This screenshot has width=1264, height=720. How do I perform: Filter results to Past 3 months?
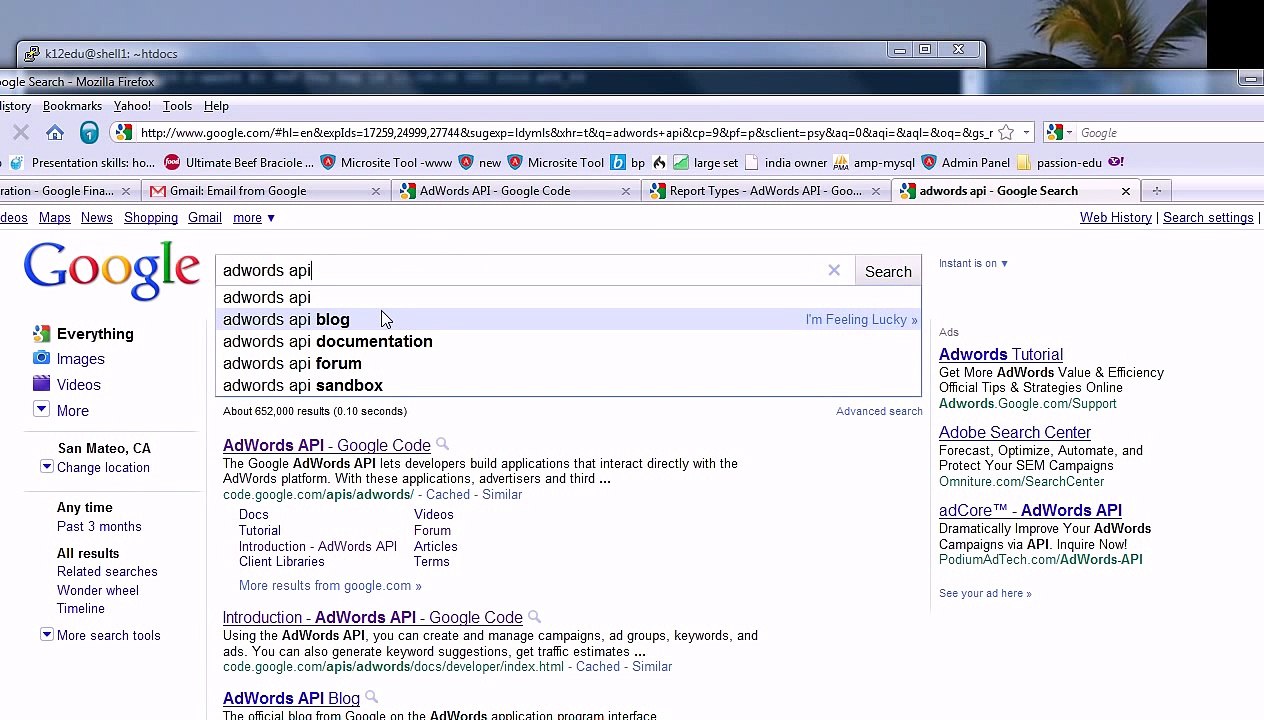pos(99,527)
